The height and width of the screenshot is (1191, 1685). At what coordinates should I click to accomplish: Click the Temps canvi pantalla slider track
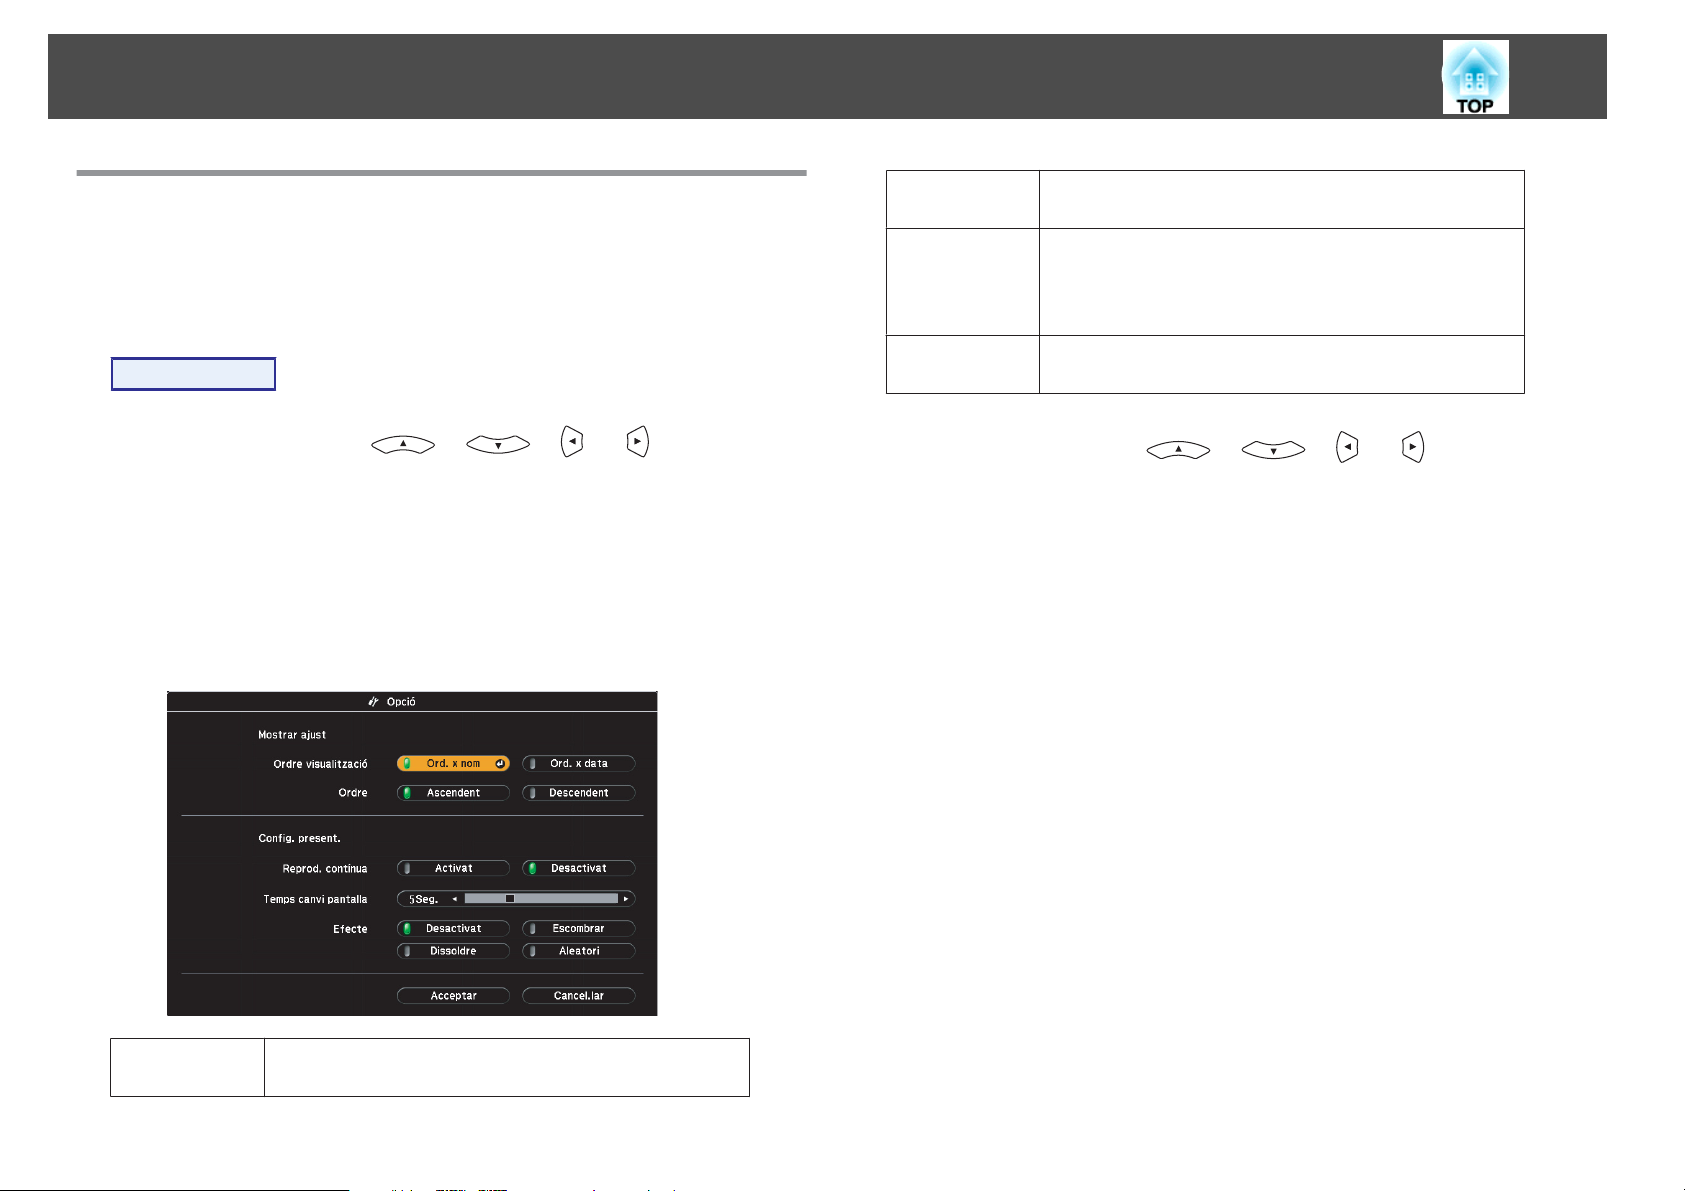[541, 899]
